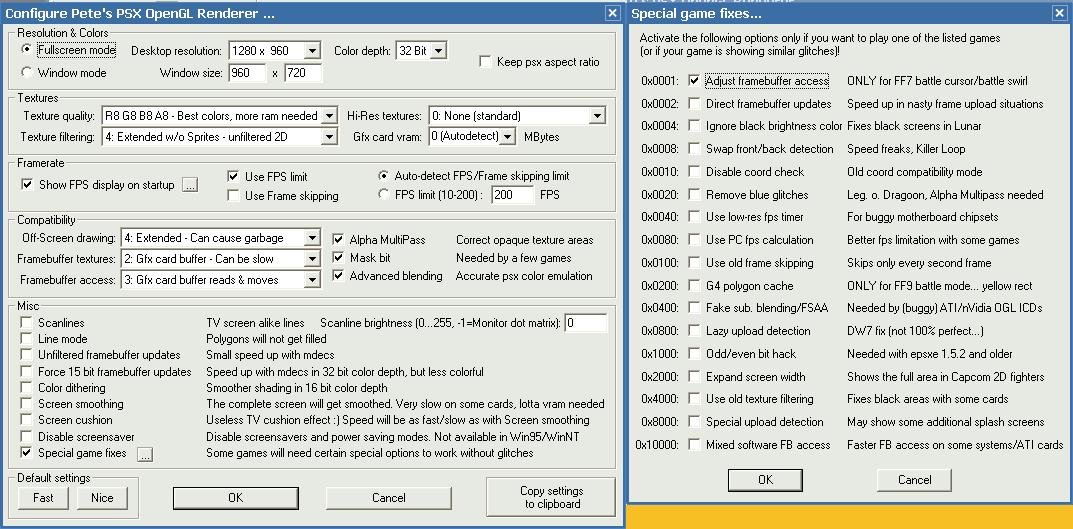Enable Force 15 bit framebuffer updates
1073x529 pixels.
[27, 372]
